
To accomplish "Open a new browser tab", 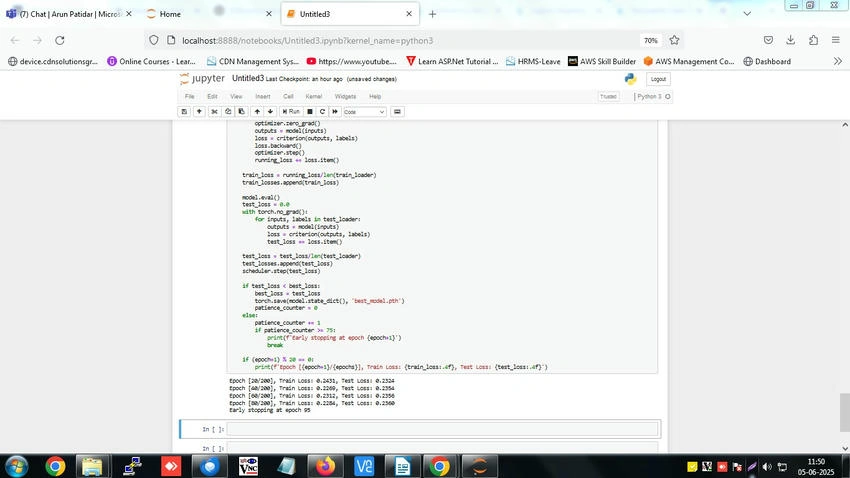I will (432, 14).
